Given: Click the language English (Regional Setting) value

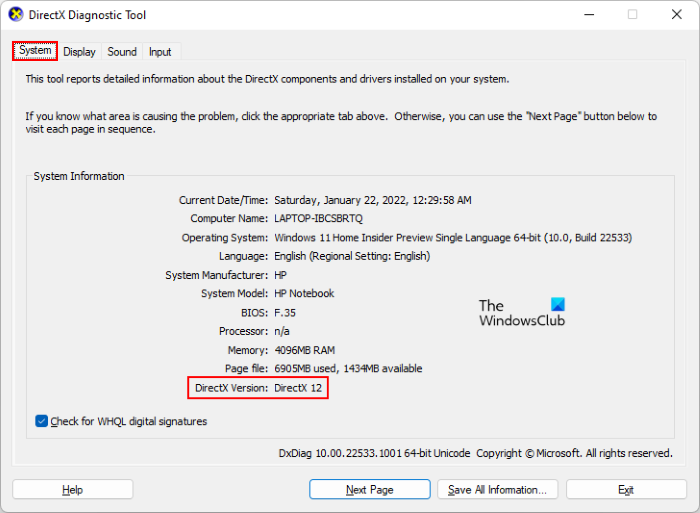Looking at the screenshot, I should (x=352, y=256).
